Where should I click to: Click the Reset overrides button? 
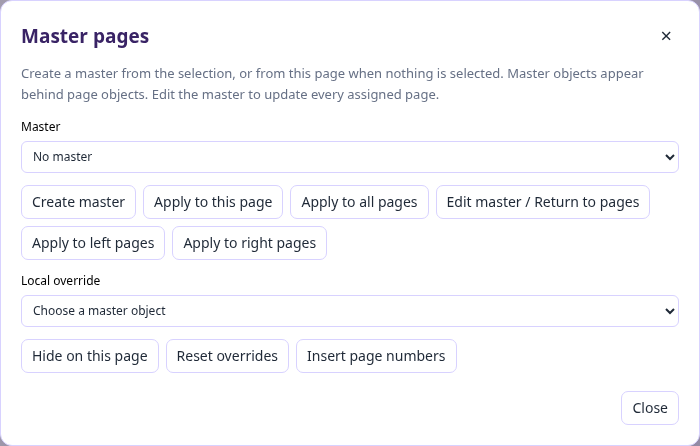click(227, 356)
